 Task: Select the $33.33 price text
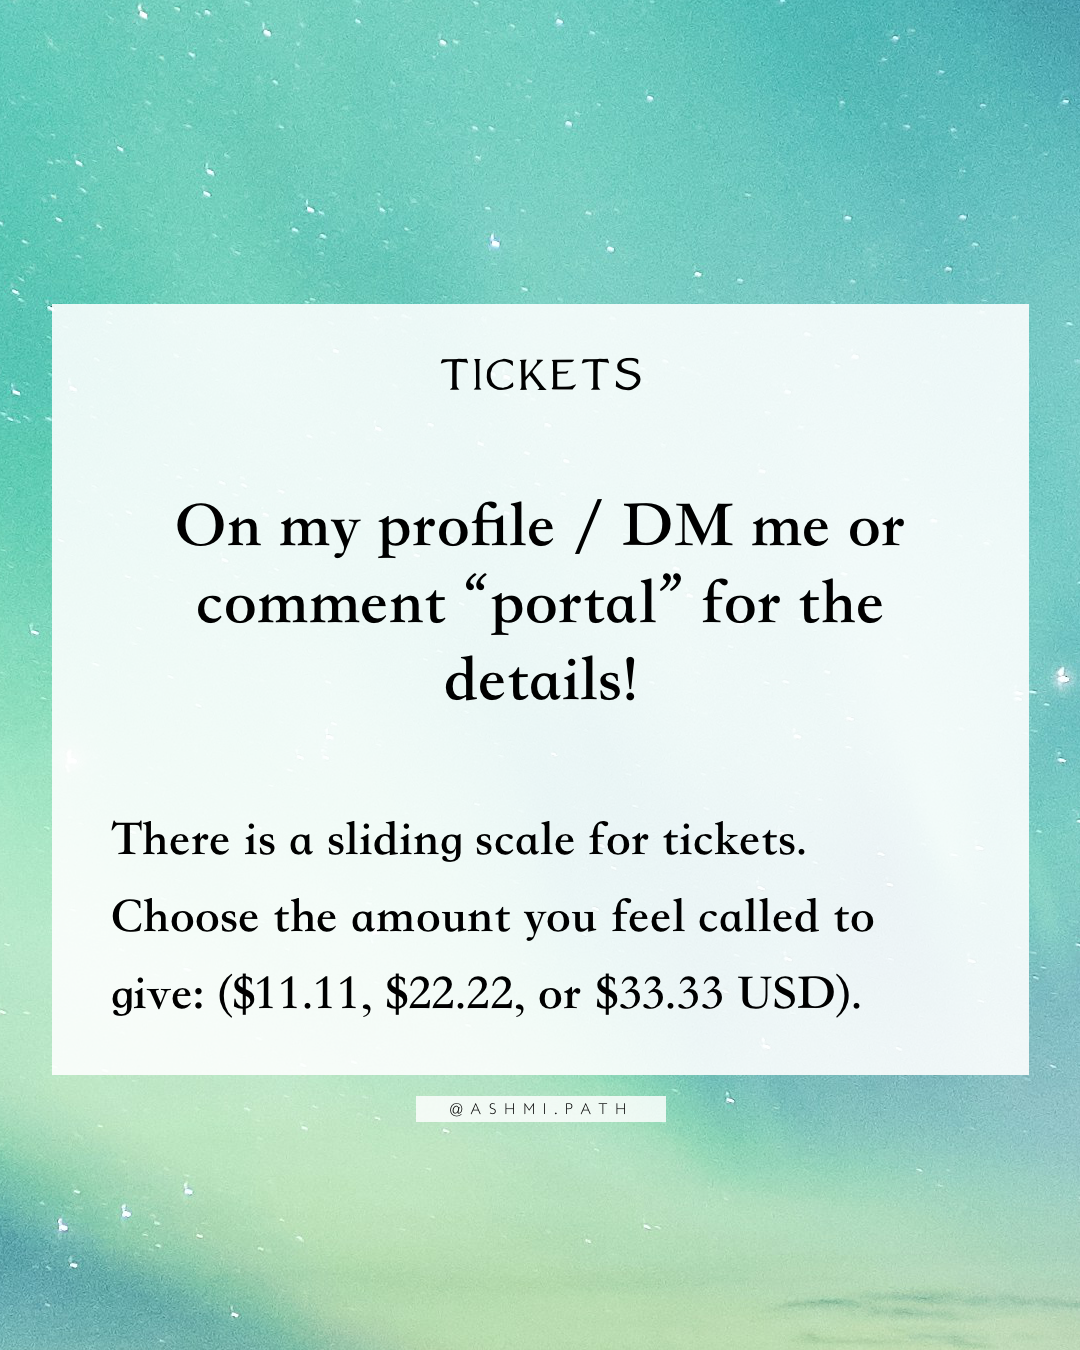pyautogui.click(x=659, y=994)
